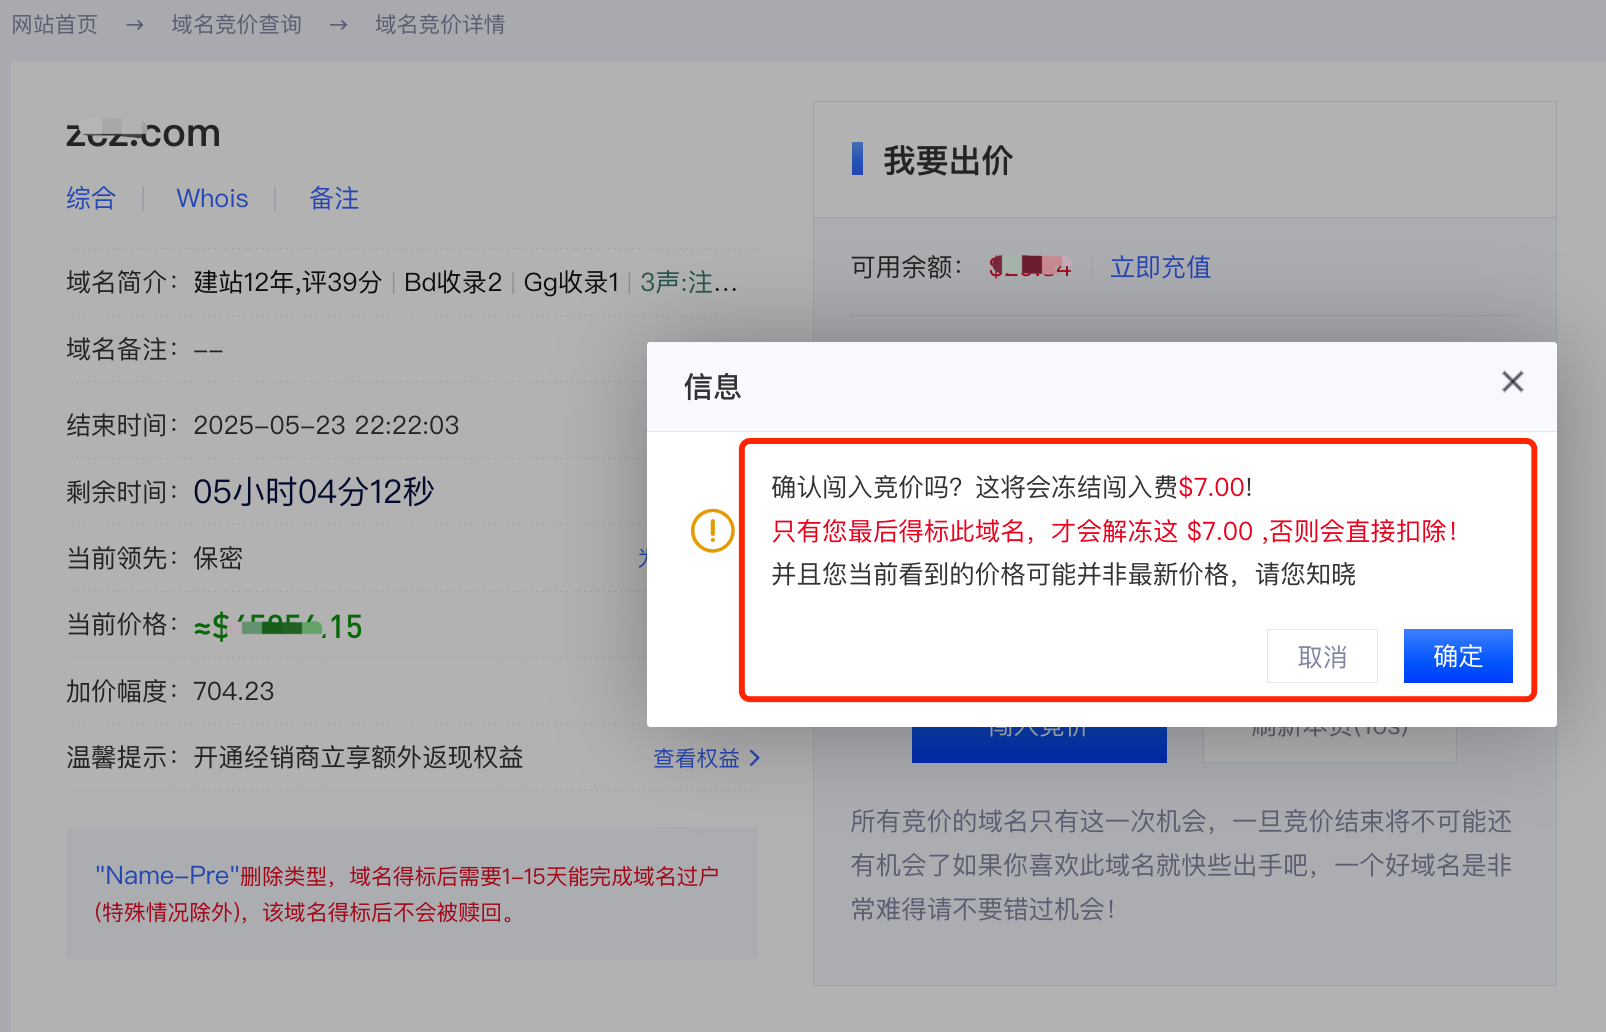Click the end time 2025-05-23 22:22:03

(326, 425)
